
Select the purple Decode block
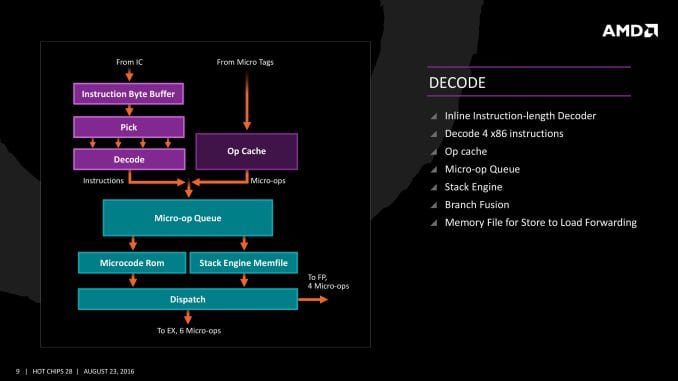point(129,160)
